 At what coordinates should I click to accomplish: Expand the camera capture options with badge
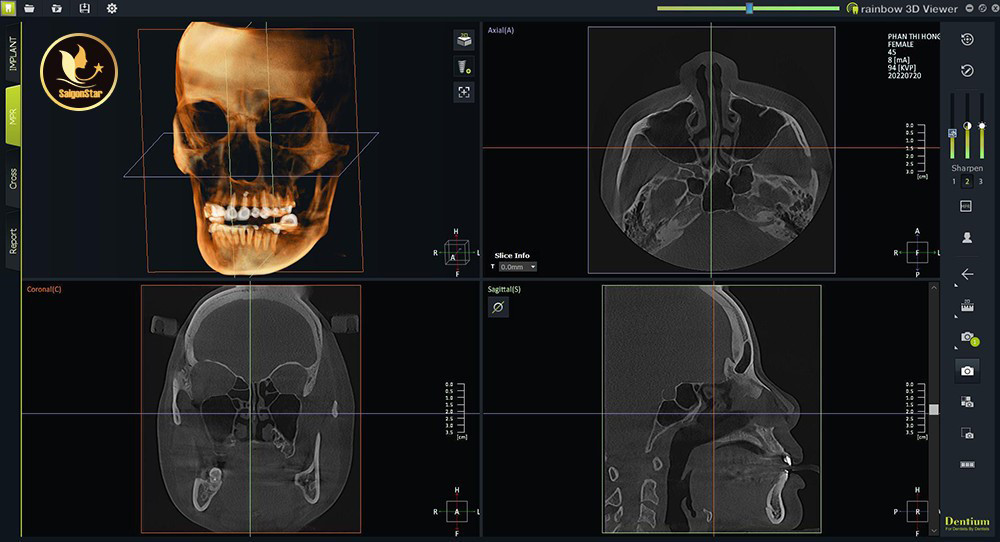coord(967,338)
